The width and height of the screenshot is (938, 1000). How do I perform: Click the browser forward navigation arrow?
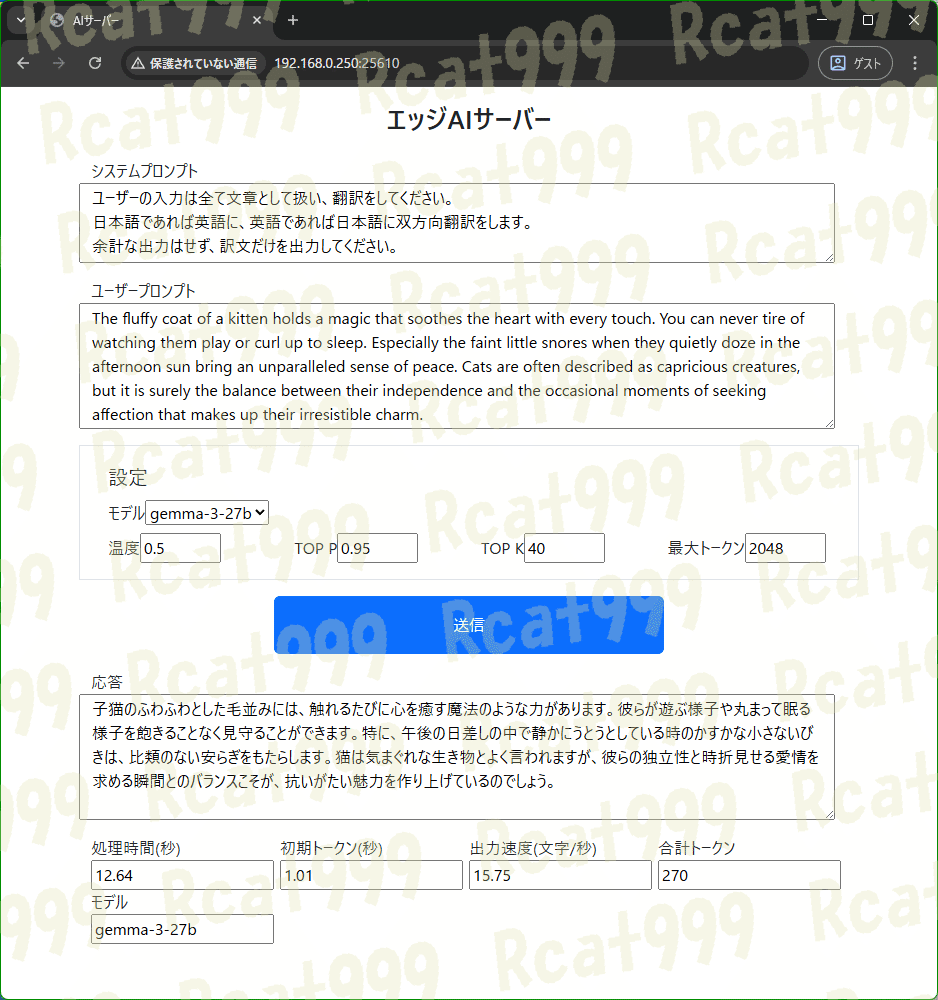click(58, 62)
